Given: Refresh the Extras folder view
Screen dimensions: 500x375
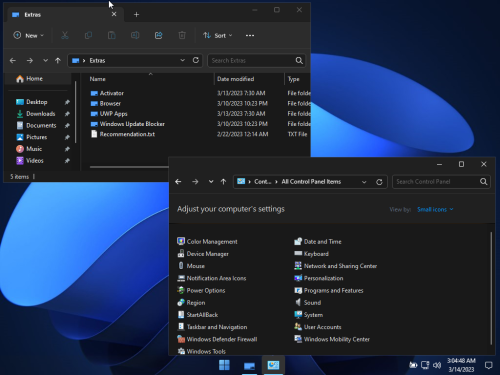Looking at the screenshot, I should 196,60.
